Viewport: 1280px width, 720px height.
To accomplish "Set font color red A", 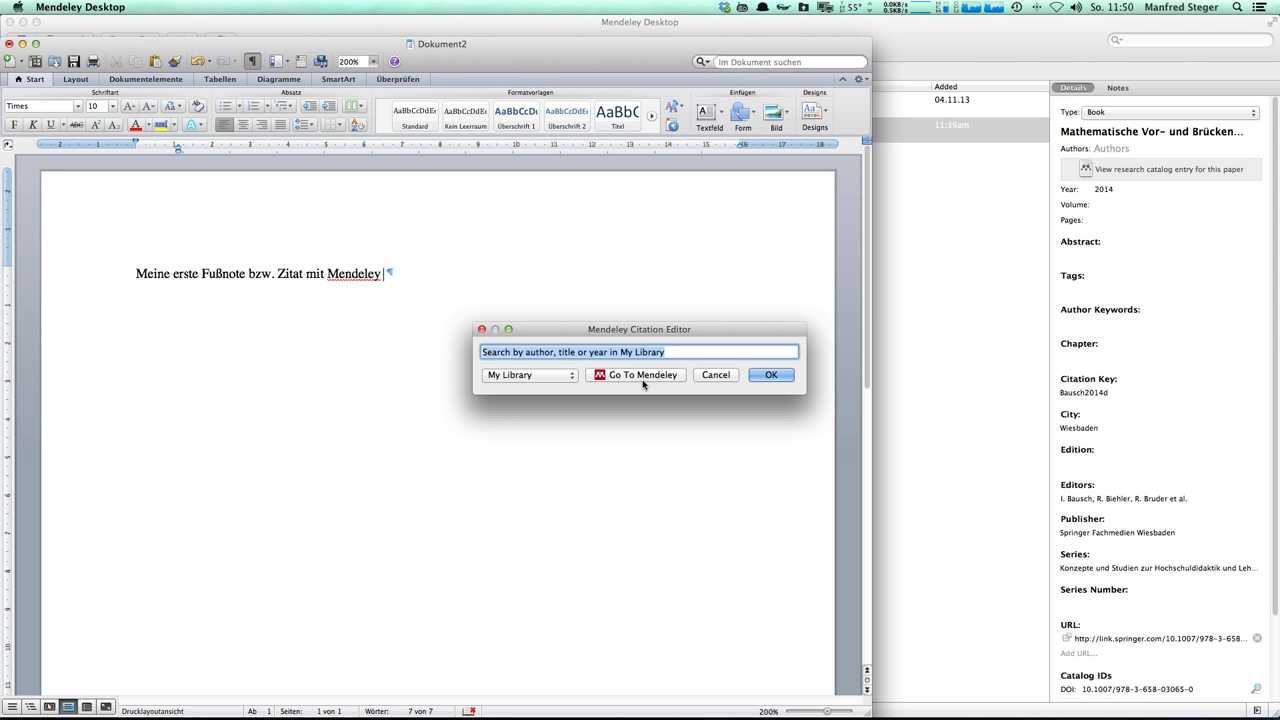I will 135,125.
